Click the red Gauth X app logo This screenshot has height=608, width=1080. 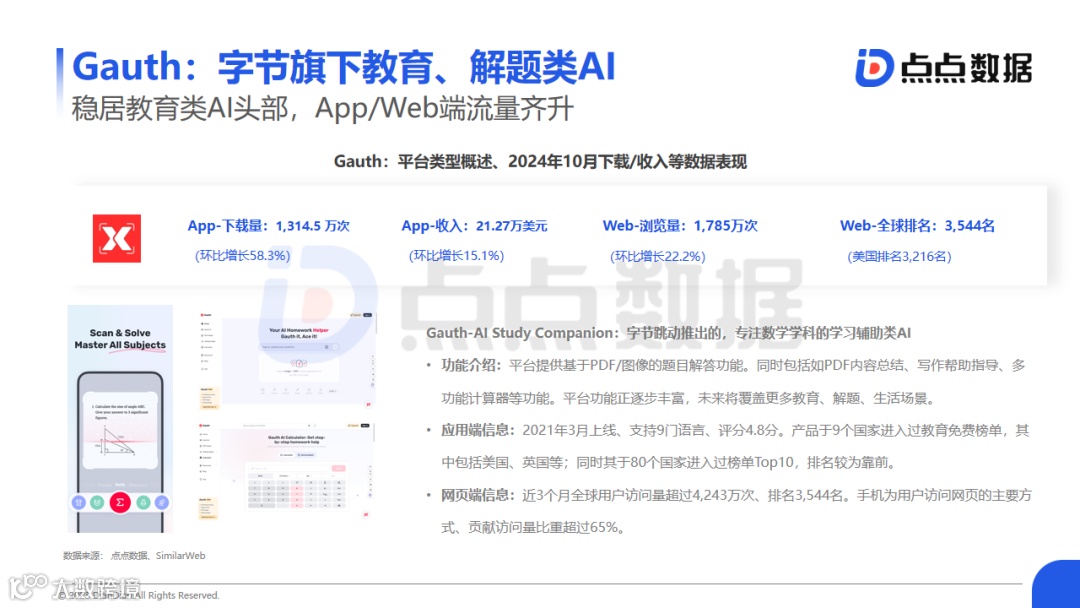click(117, 238)
